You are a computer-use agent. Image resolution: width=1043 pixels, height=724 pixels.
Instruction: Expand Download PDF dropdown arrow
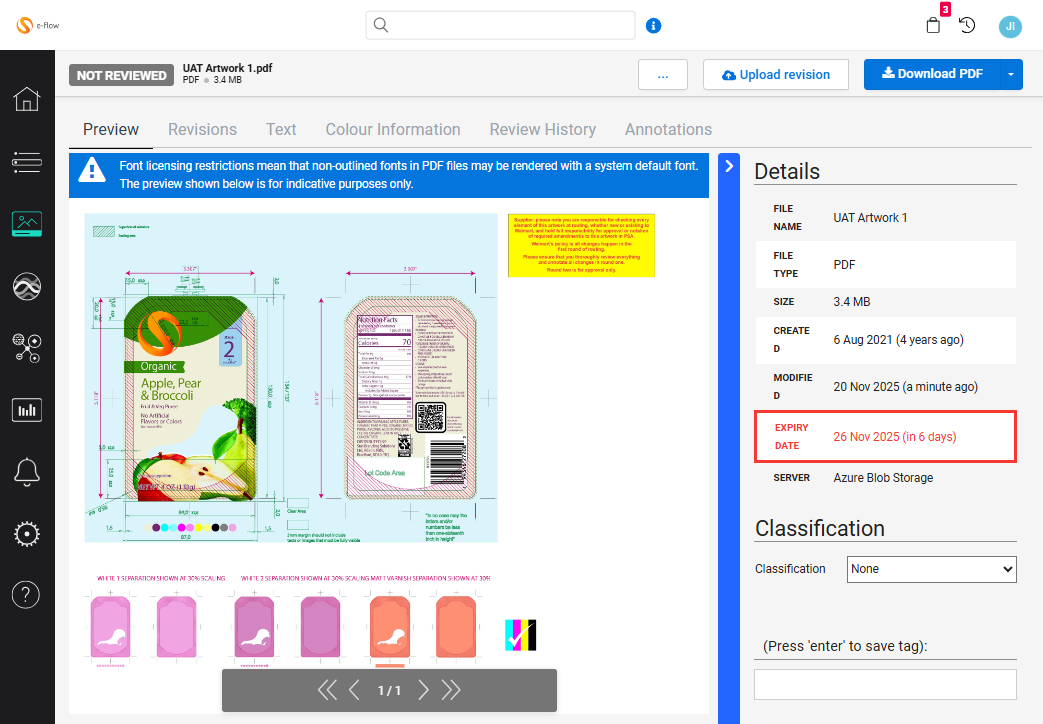(x=1010, y=75)
